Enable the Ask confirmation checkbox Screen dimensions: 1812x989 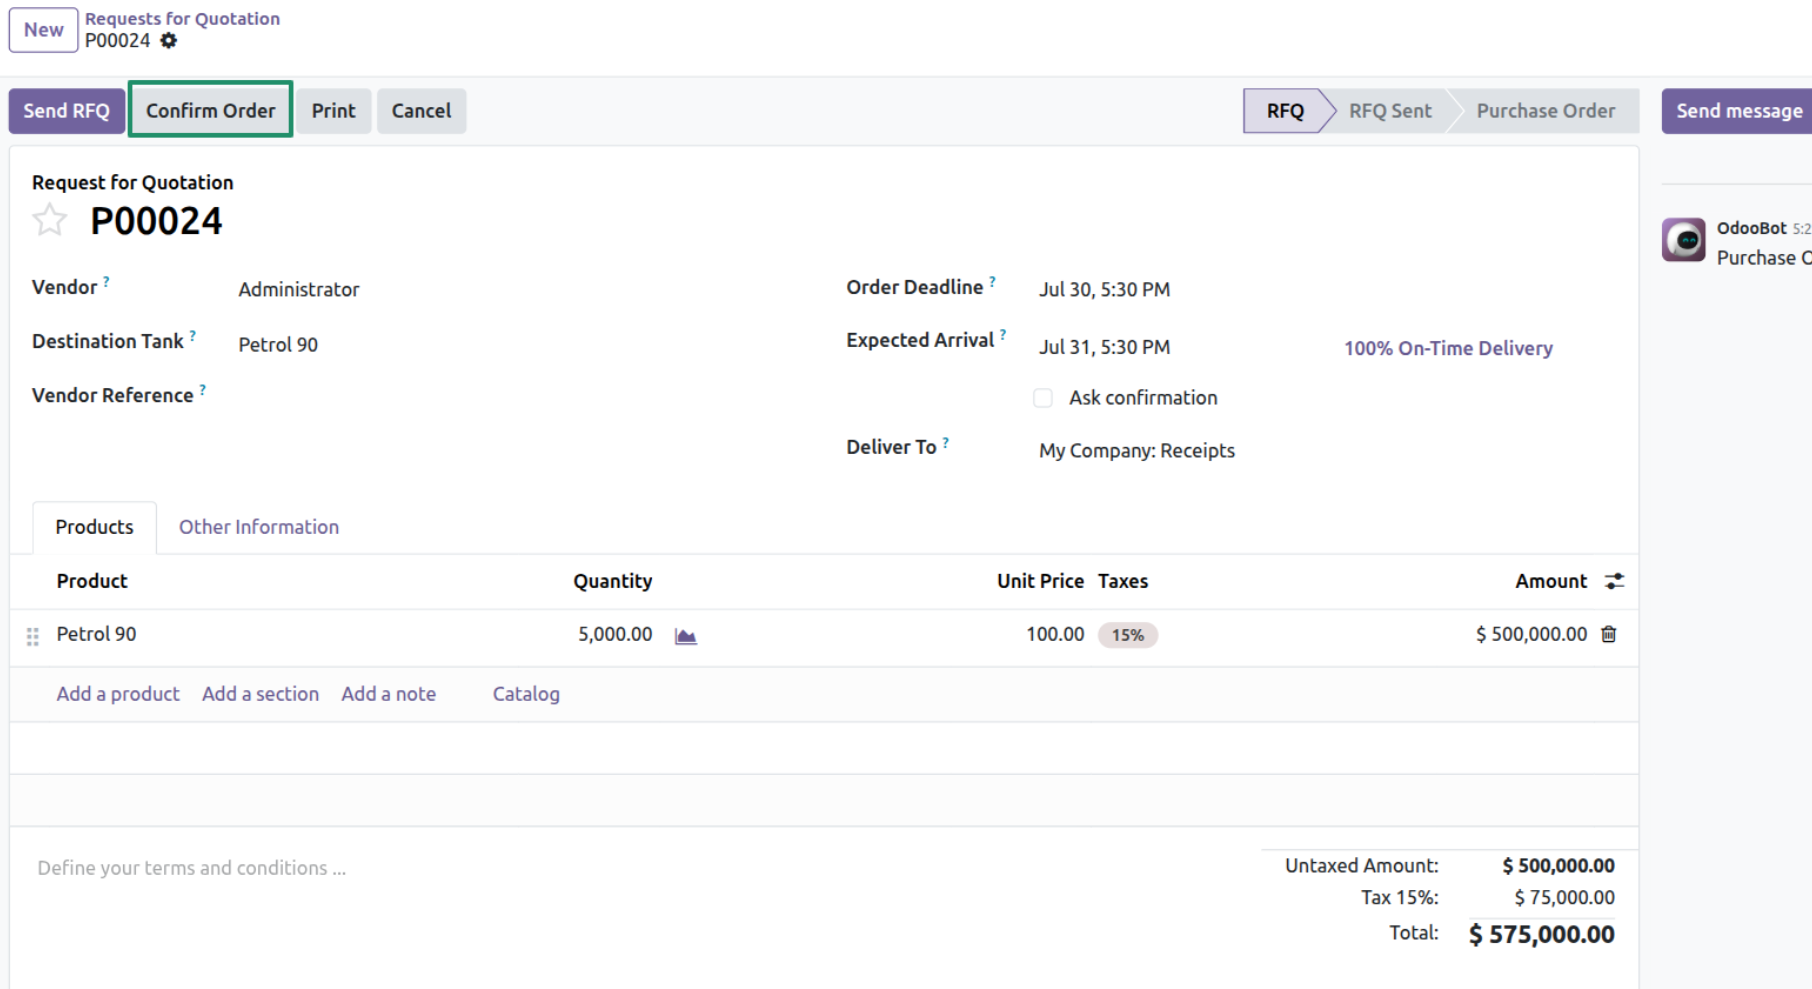1043,398
